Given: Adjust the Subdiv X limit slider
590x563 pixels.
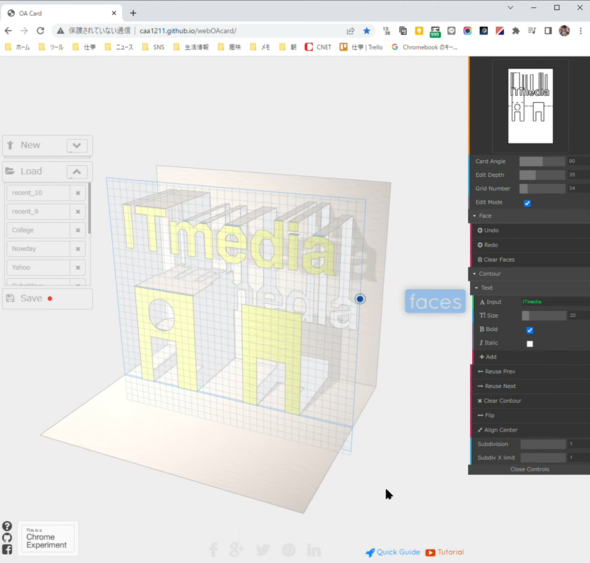Looking at the screenshot, I should pyautogui.click(x=543, y=458).
